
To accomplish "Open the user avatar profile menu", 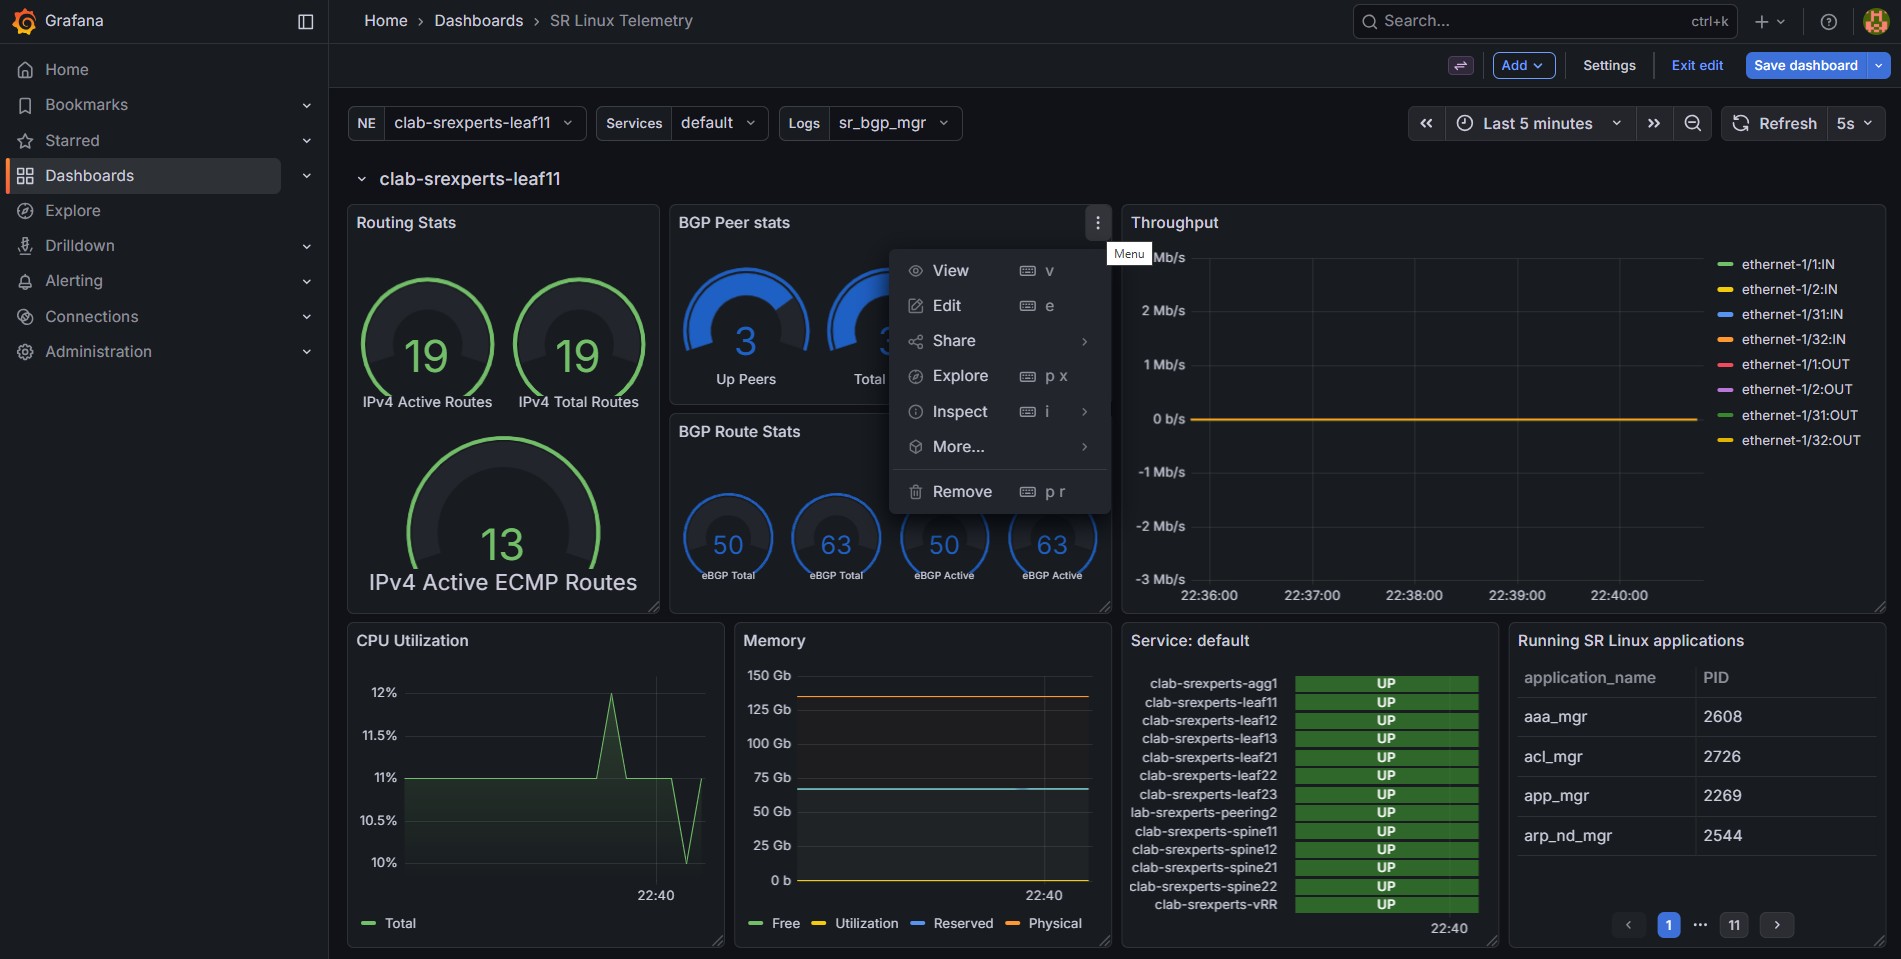I will [x=1876, y=21].
